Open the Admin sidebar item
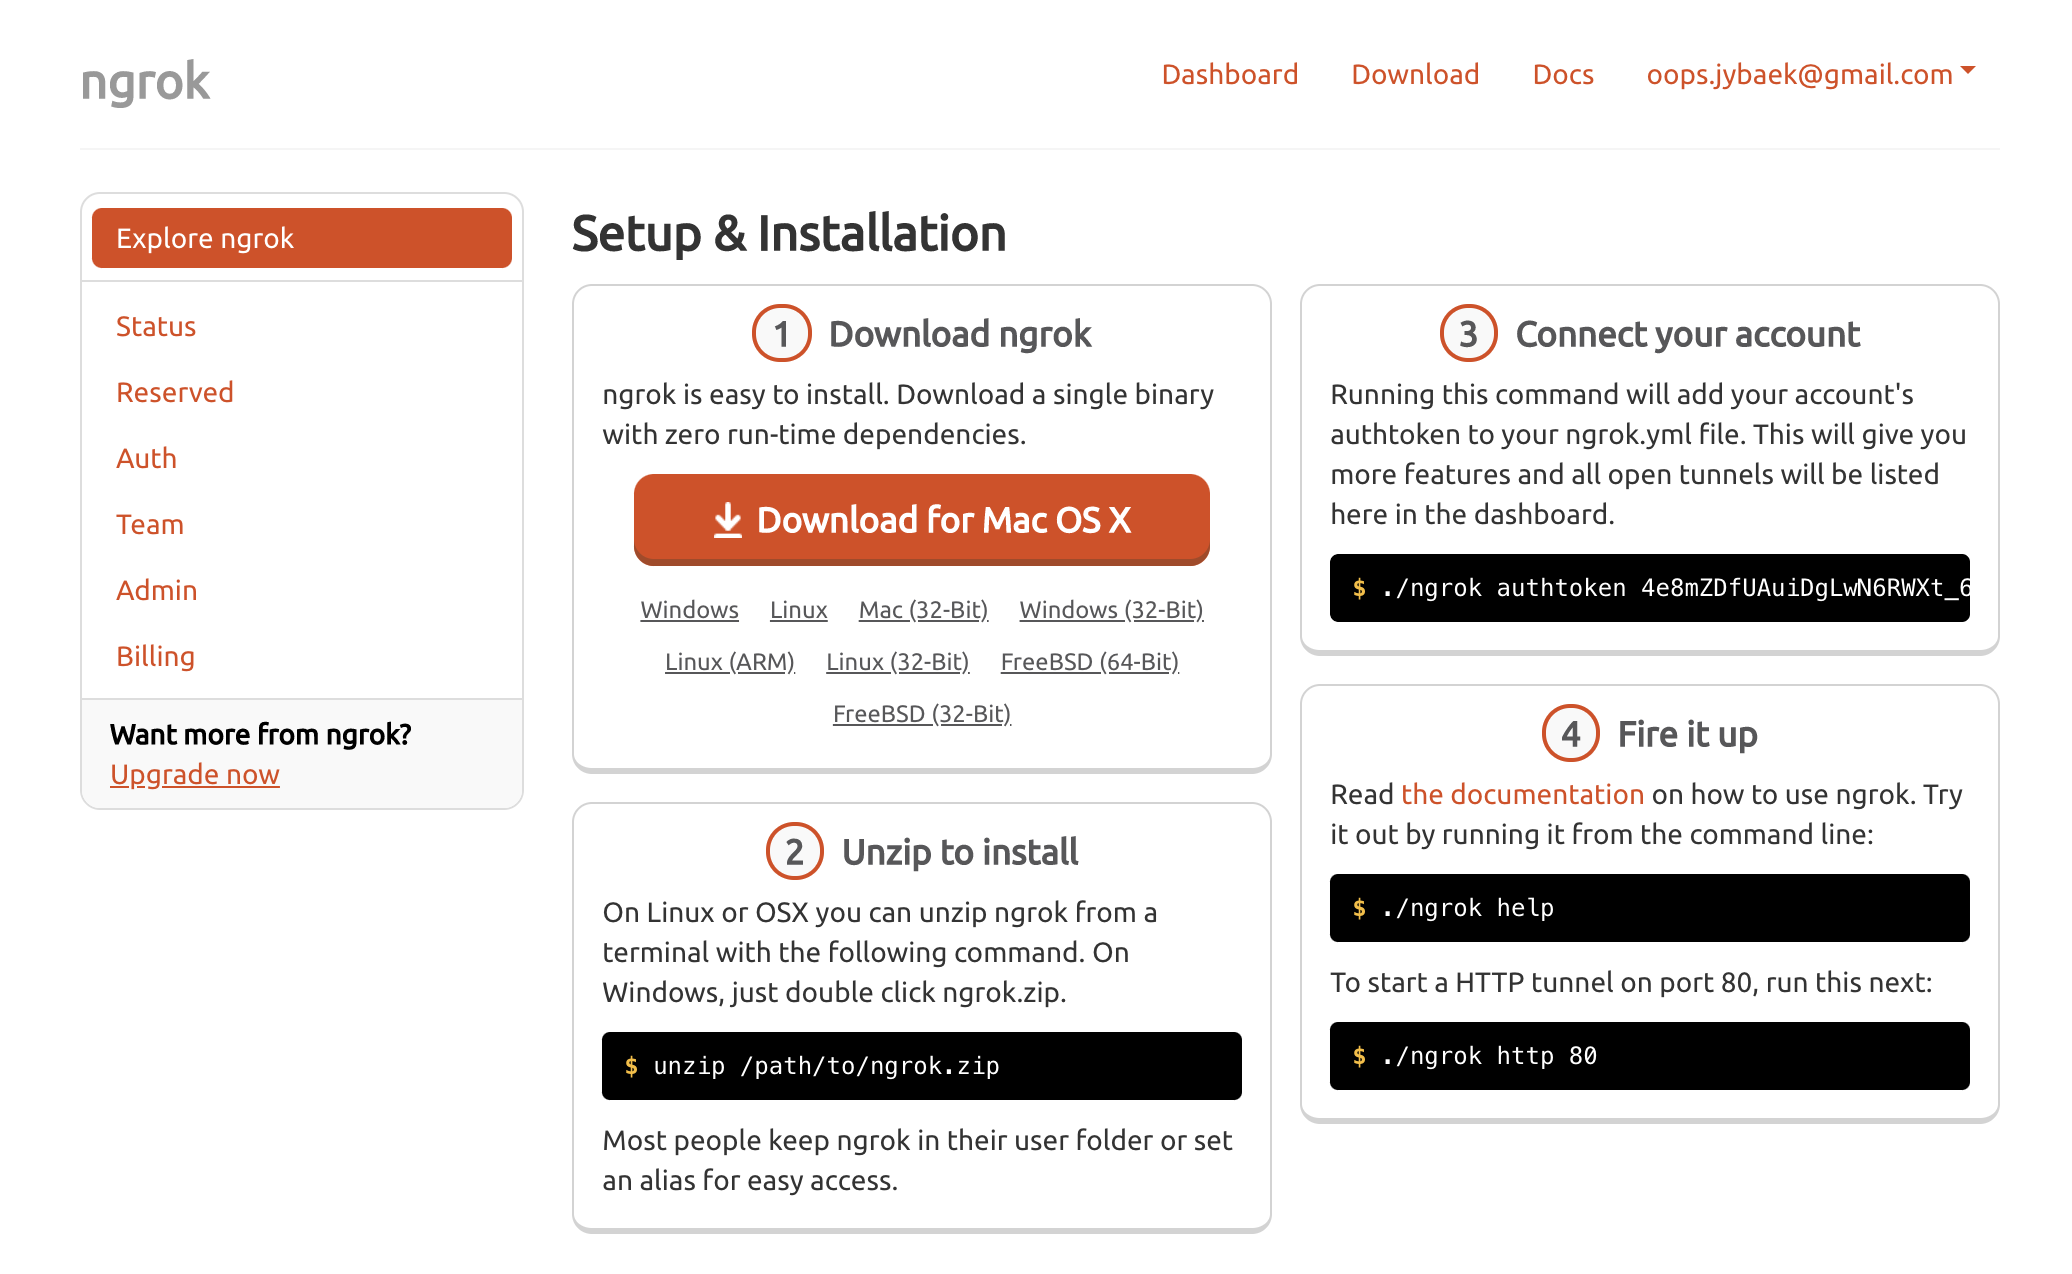Screen dimensions: 2072x1274 [x=157, y=590]
